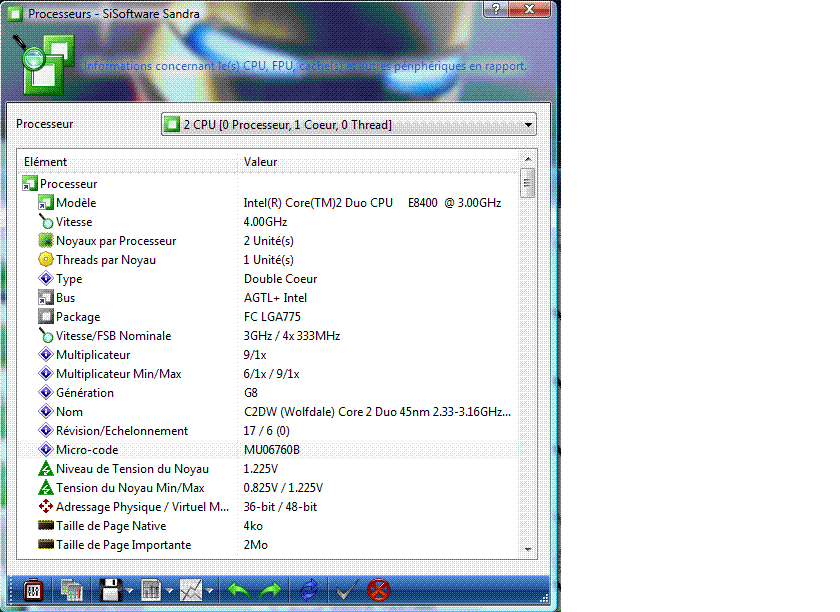The height and width of the screenshot is (612, 840).
Task: Click the Sandra processor logo in the header
Action: 43,64
